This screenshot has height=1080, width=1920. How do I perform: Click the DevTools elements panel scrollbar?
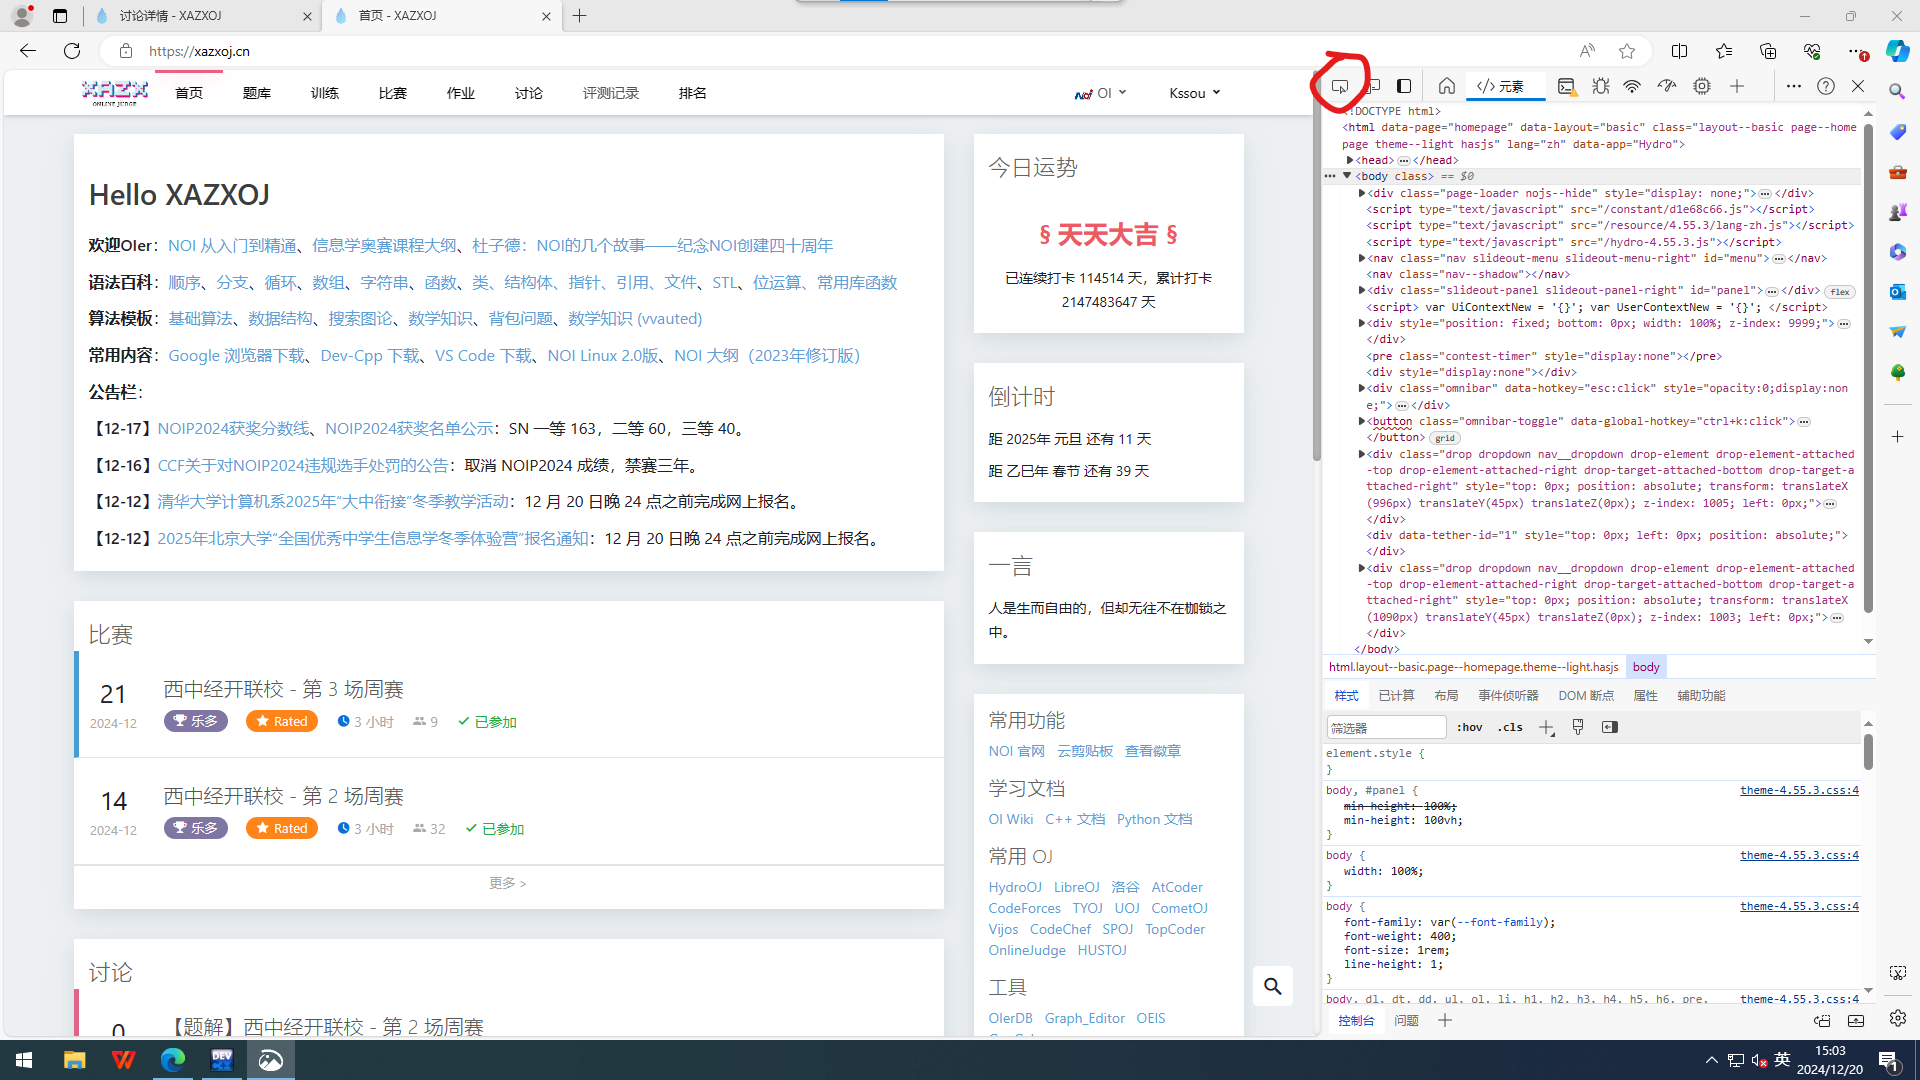[x=1867, y=370]
